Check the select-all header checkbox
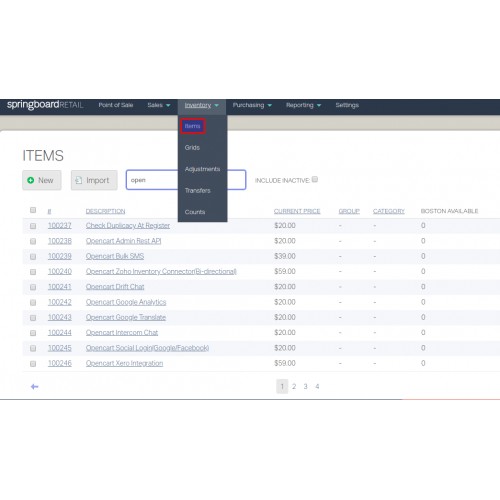The width and height of the screenshot is (500, 500). 33,210
